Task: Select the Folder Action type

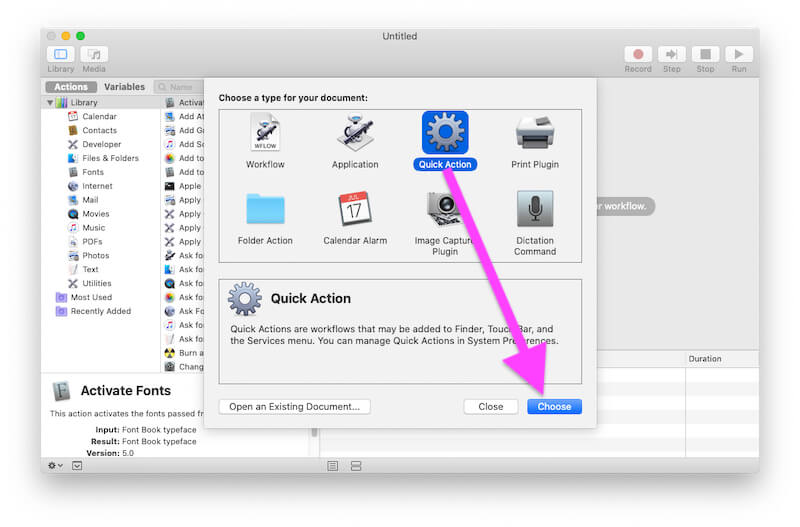Action: coord(265,218)
